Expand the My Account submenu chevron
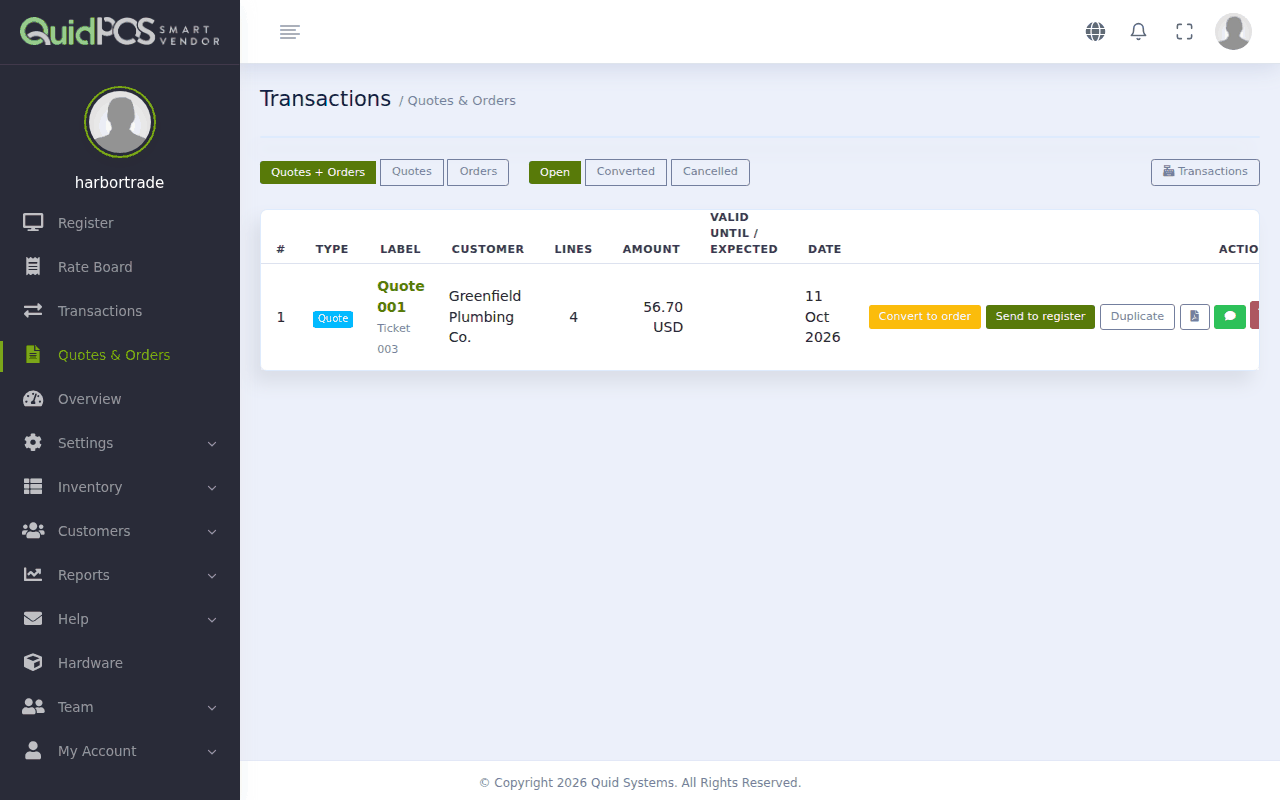 click(212, 751)
